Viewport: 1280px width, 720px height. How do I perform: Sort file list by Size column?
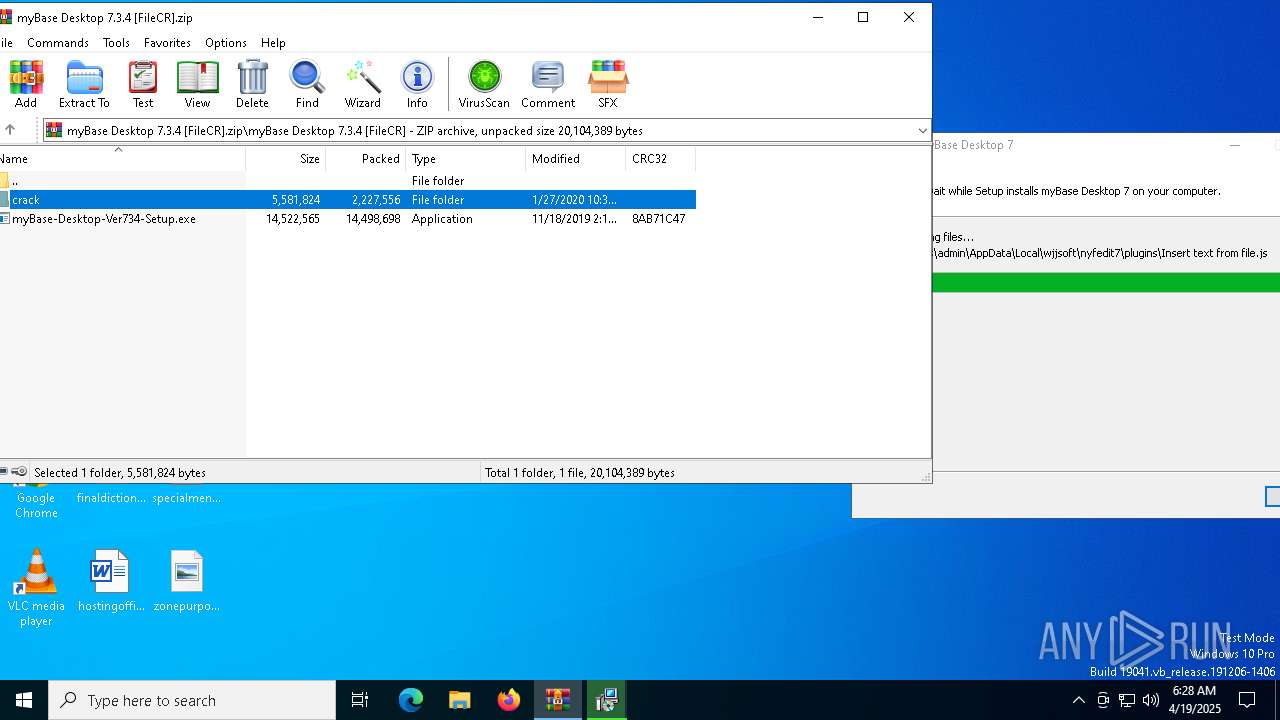(285, 159)
